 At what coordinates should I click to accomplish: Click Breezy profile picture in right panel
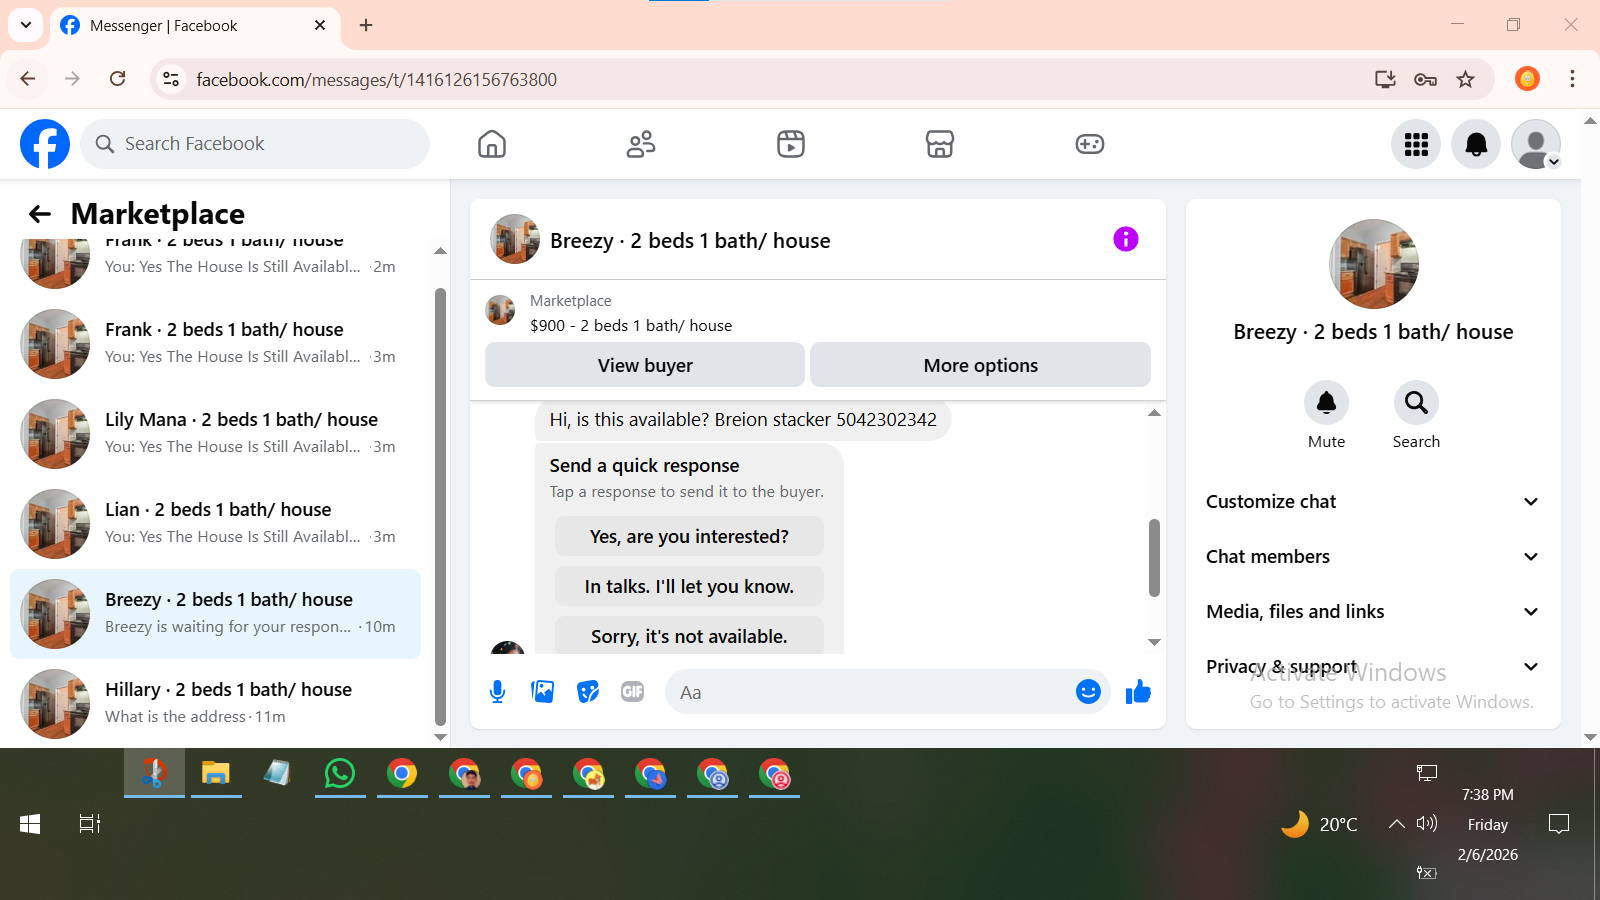1373,264
